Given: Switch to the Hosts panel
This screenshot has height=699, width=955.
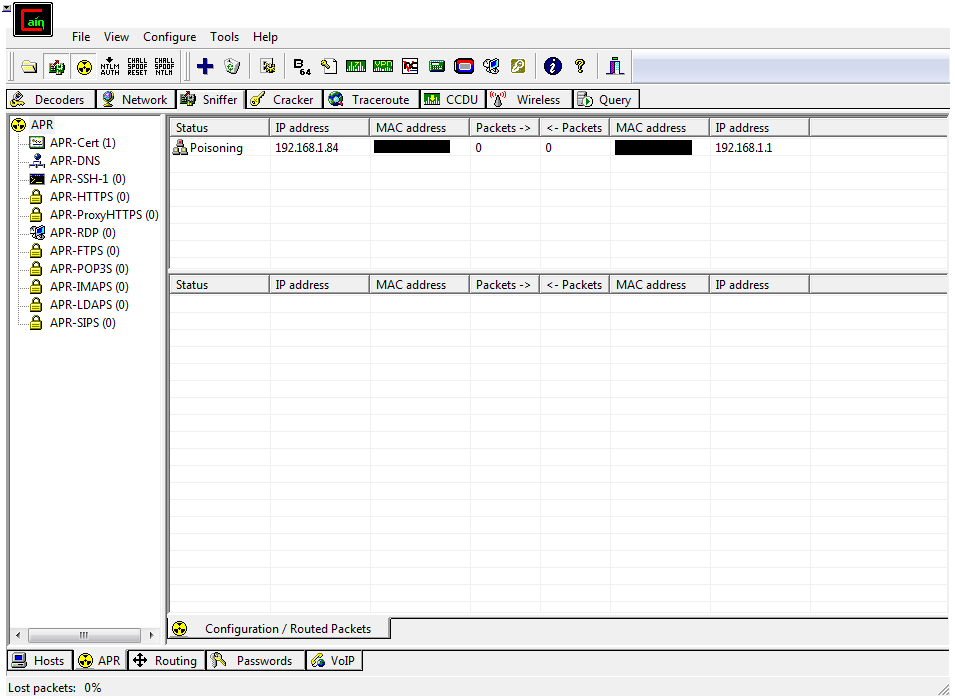Looking at the screenshot, I should (x=39, y=661).
